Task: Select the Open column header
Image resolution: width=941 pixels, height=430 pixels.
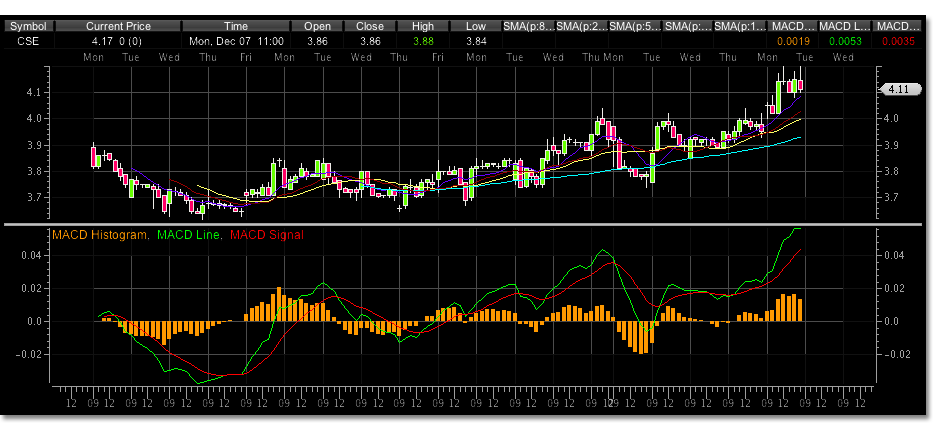Action: (316, 25)
